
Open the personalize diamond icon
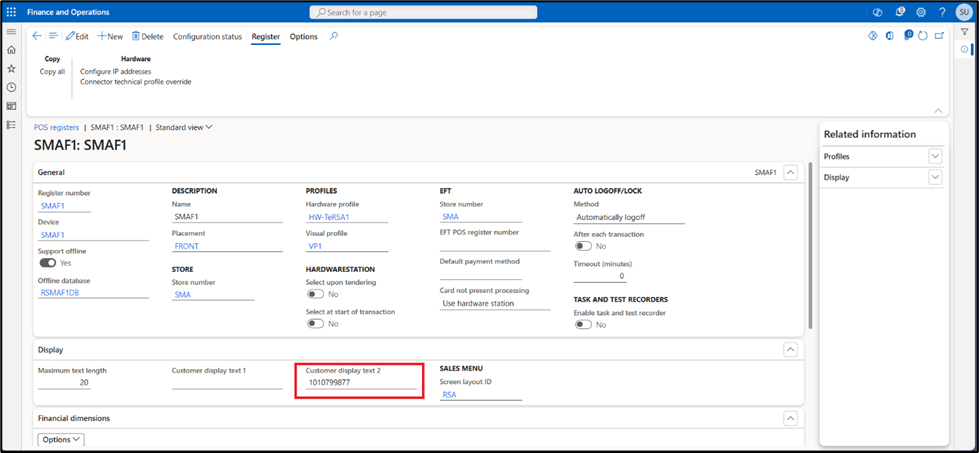(x=873, y=36)
